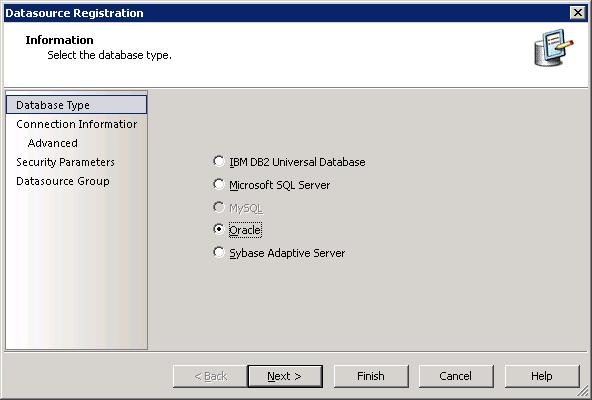Cancel the datasource registration wizard

click(456, 376)
